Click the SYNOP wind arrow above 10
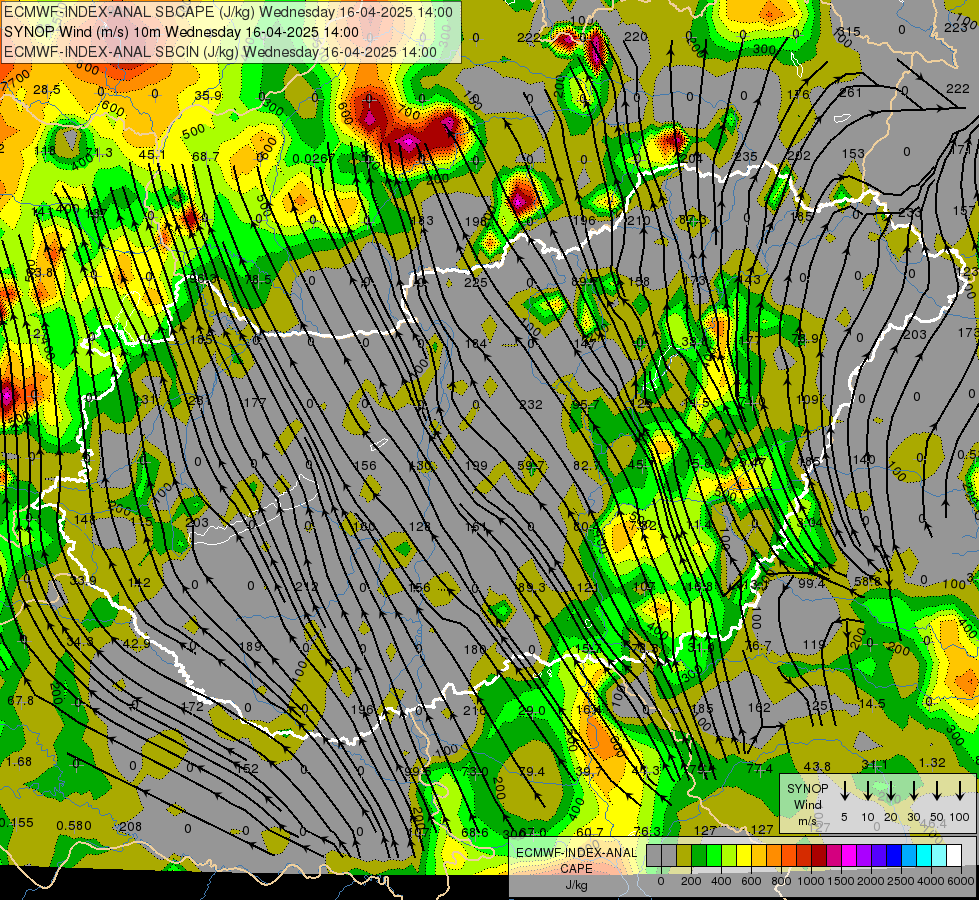Viewport: 979px width, 900px height. point(867,791)
